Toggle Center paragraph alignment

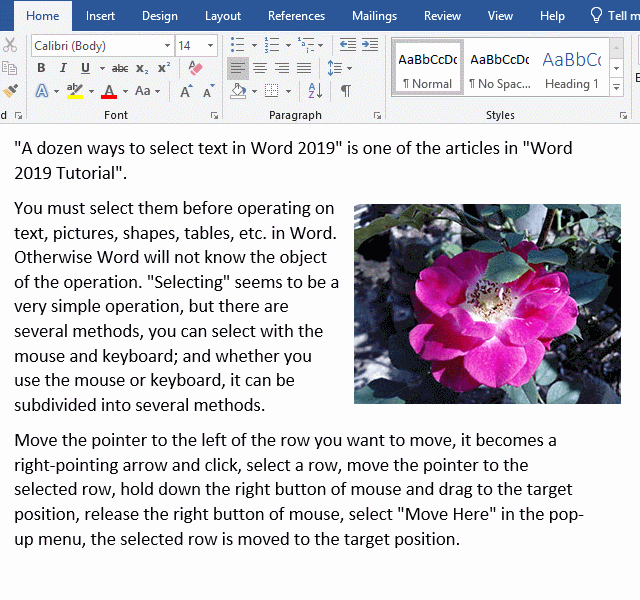260,68
